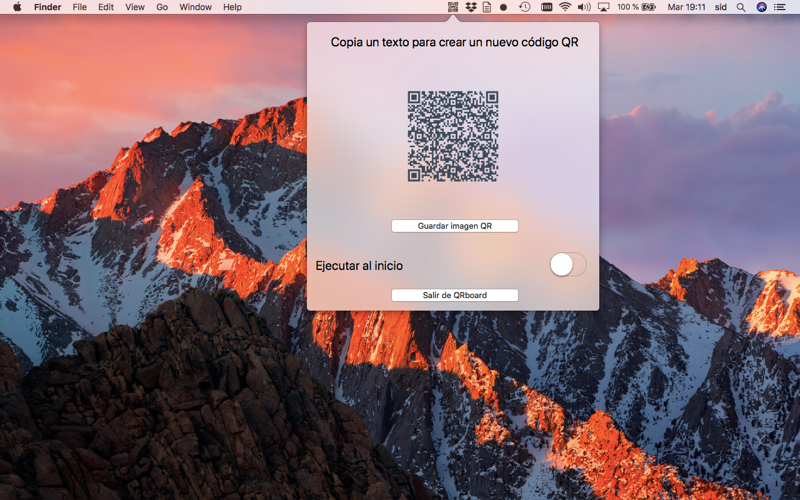This screenshot has height=500, width=800.
Task: Open Spotlight search magnifier icon
Action: click(741, 7)
